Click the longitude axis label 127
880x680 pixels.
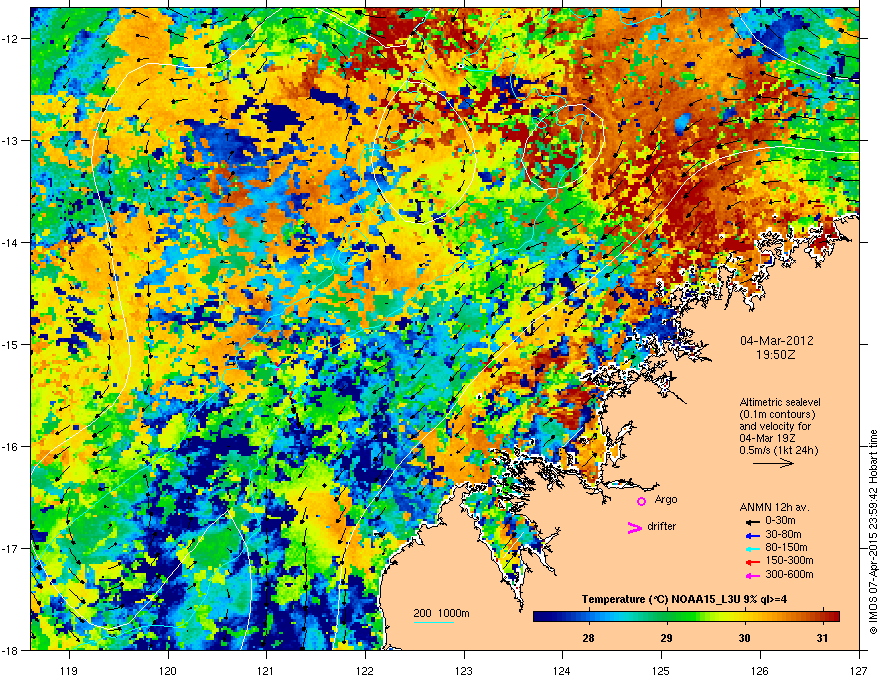pos(859,670)
